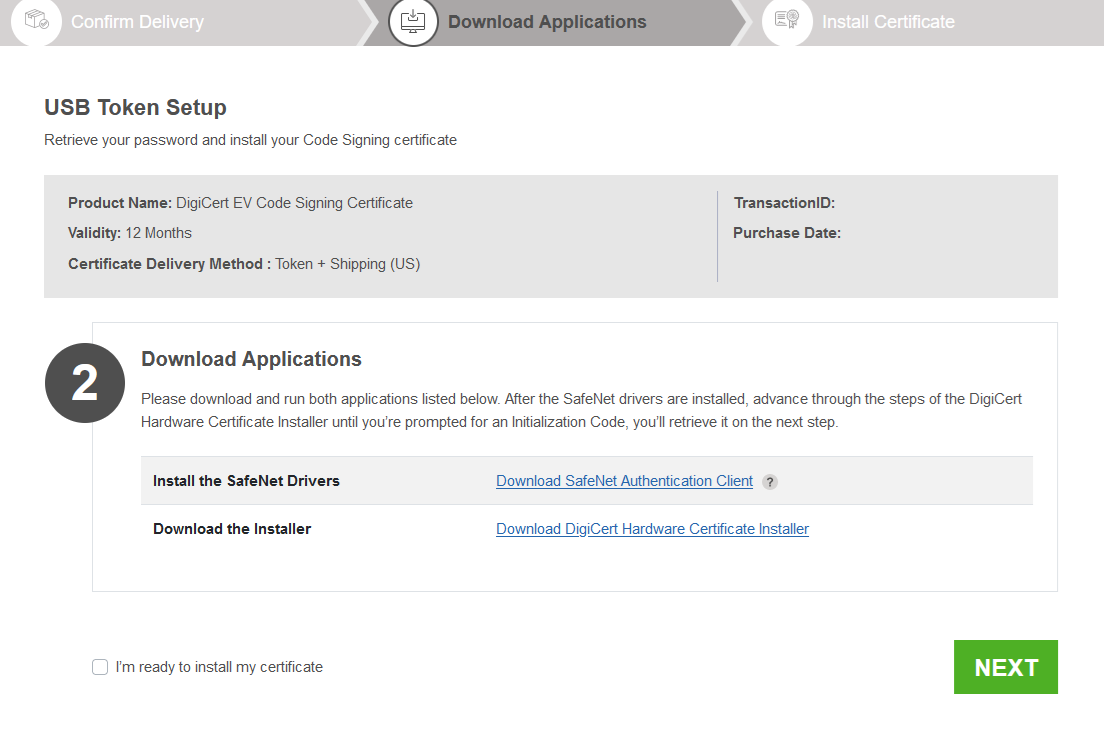Click the "Purchase Date:" label
1104x741 pixels.
787,233
